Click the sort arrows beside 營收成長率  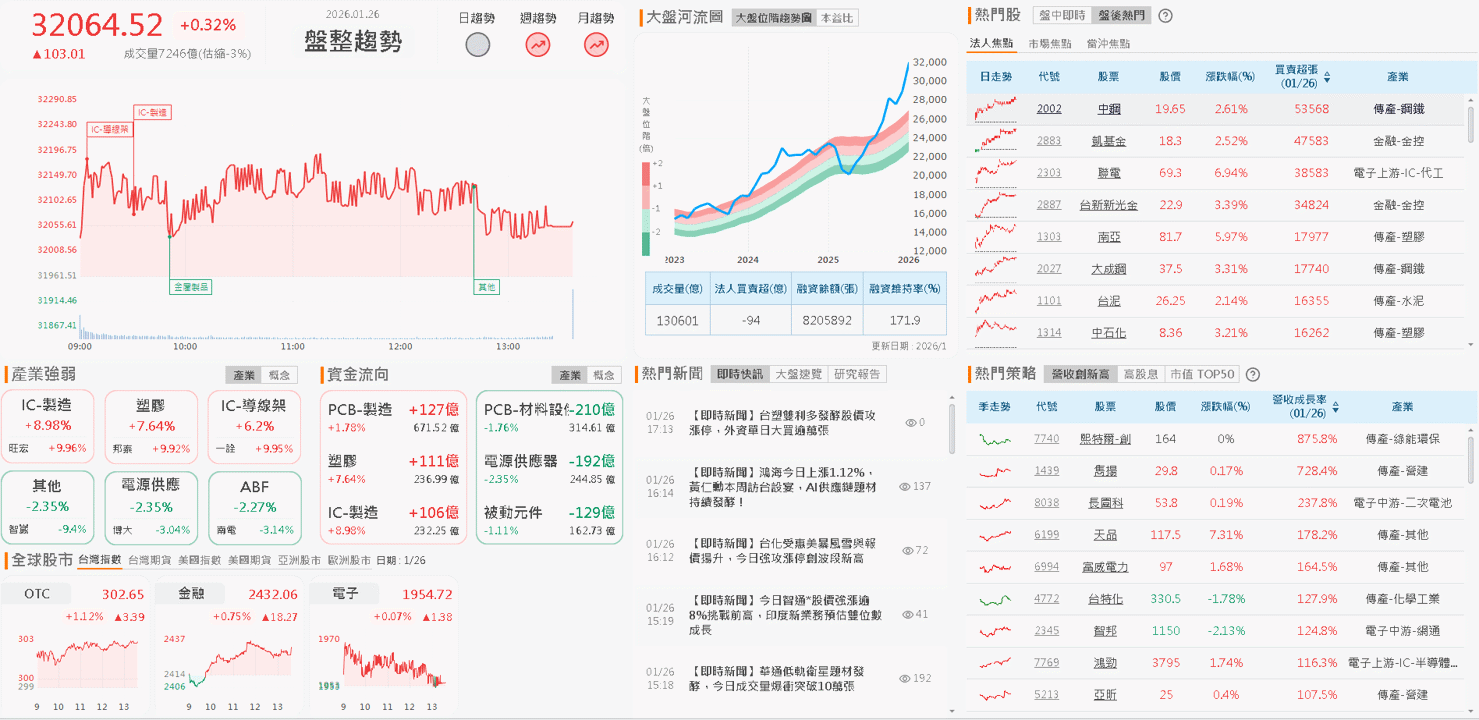point(1335,407)
